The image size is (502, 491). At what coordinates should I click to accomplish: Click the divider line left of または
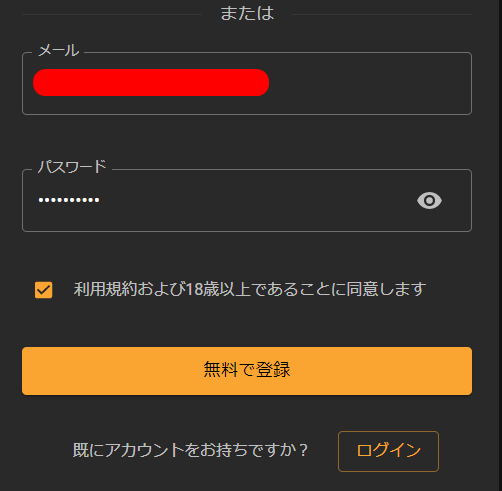[x=112, y=14]
